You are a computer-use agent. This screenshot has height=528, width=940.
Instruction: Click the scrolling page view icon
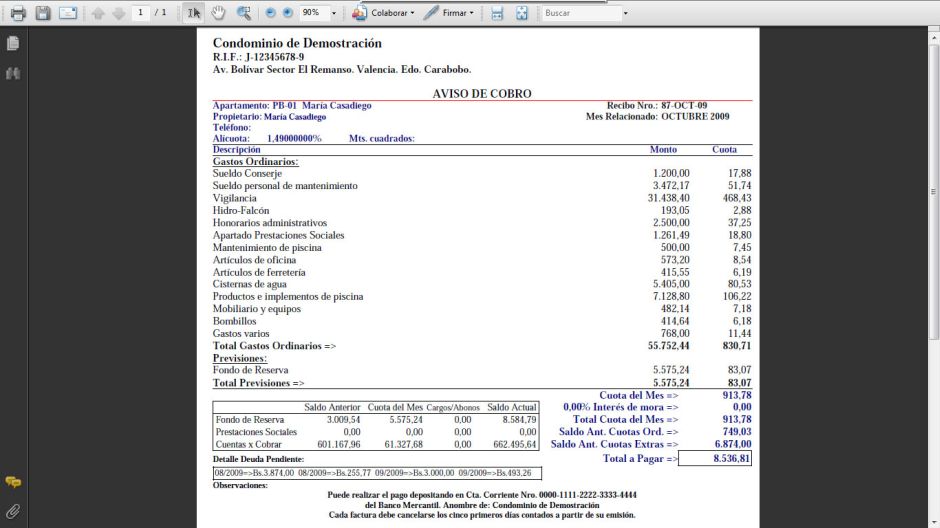point(497,13)
